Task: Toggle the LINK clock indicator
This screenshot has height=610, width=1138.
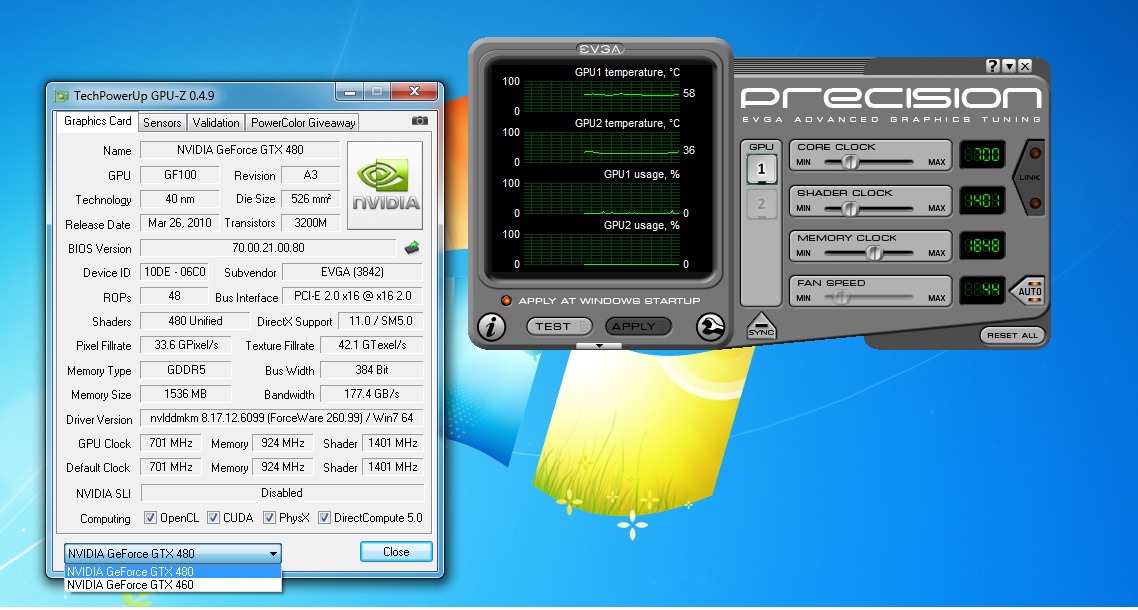Action: click(x=1030, y=177)
